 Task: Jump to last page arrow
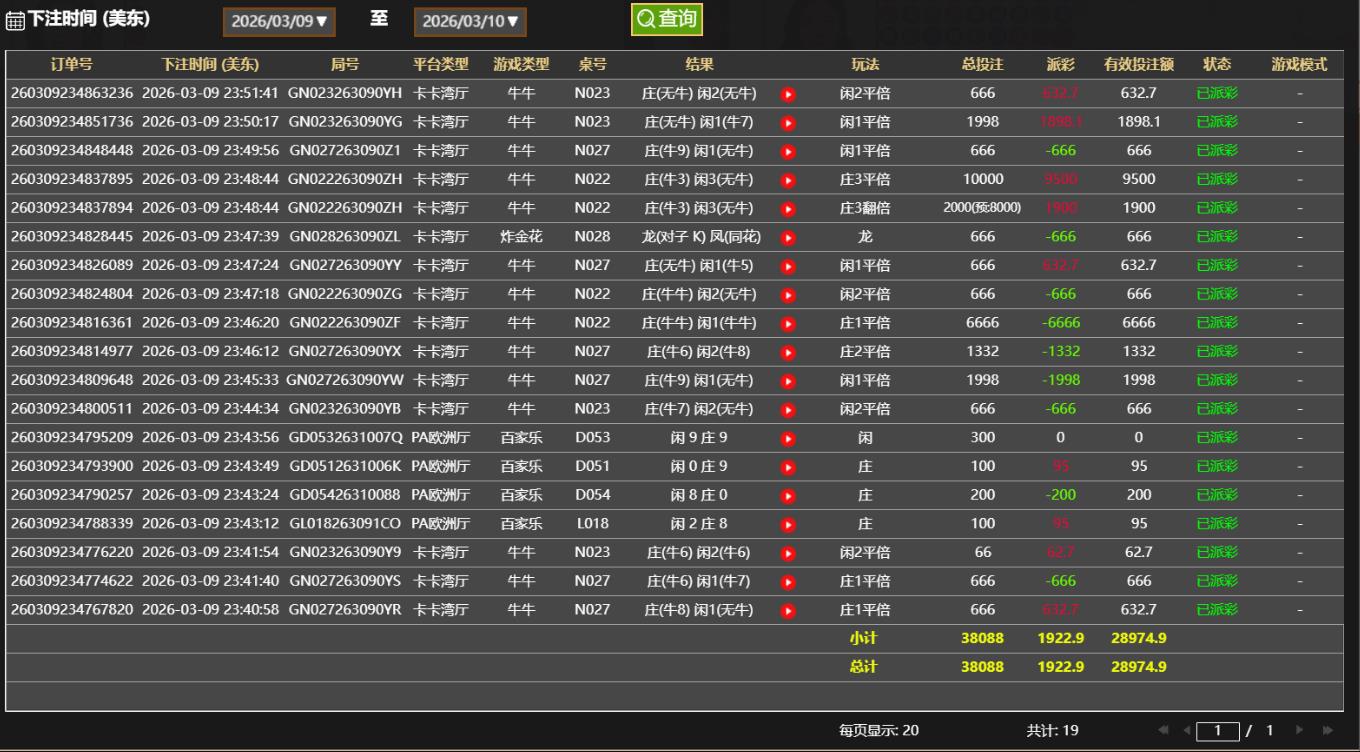pyautogui.click(x=1328, y=731)
